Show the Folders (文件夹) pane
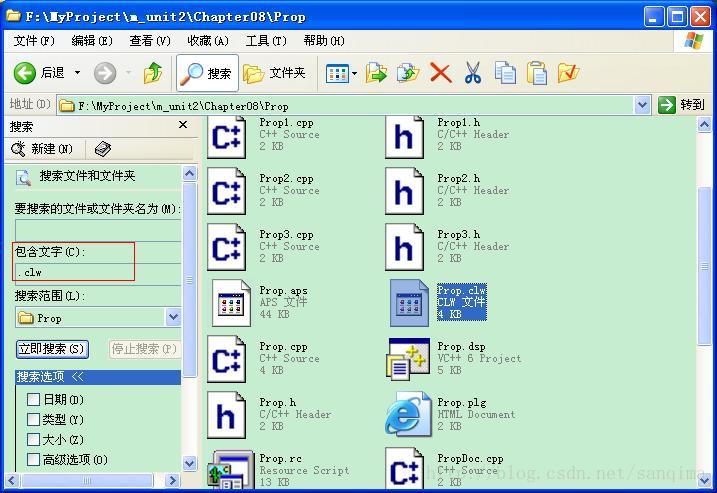Image resolution: width=717 pixels, height=493 pixels. 274,73
